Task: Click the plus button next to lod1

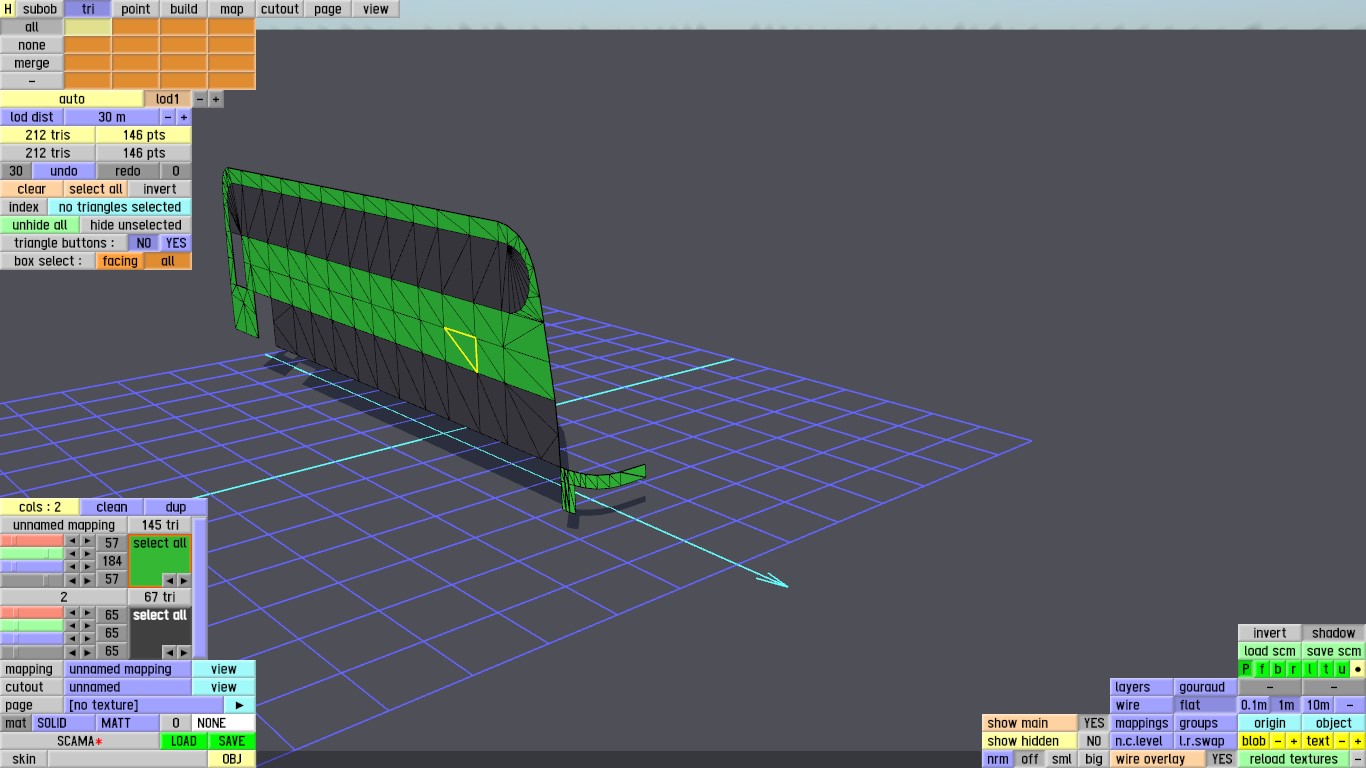Action: click(216, 99)
